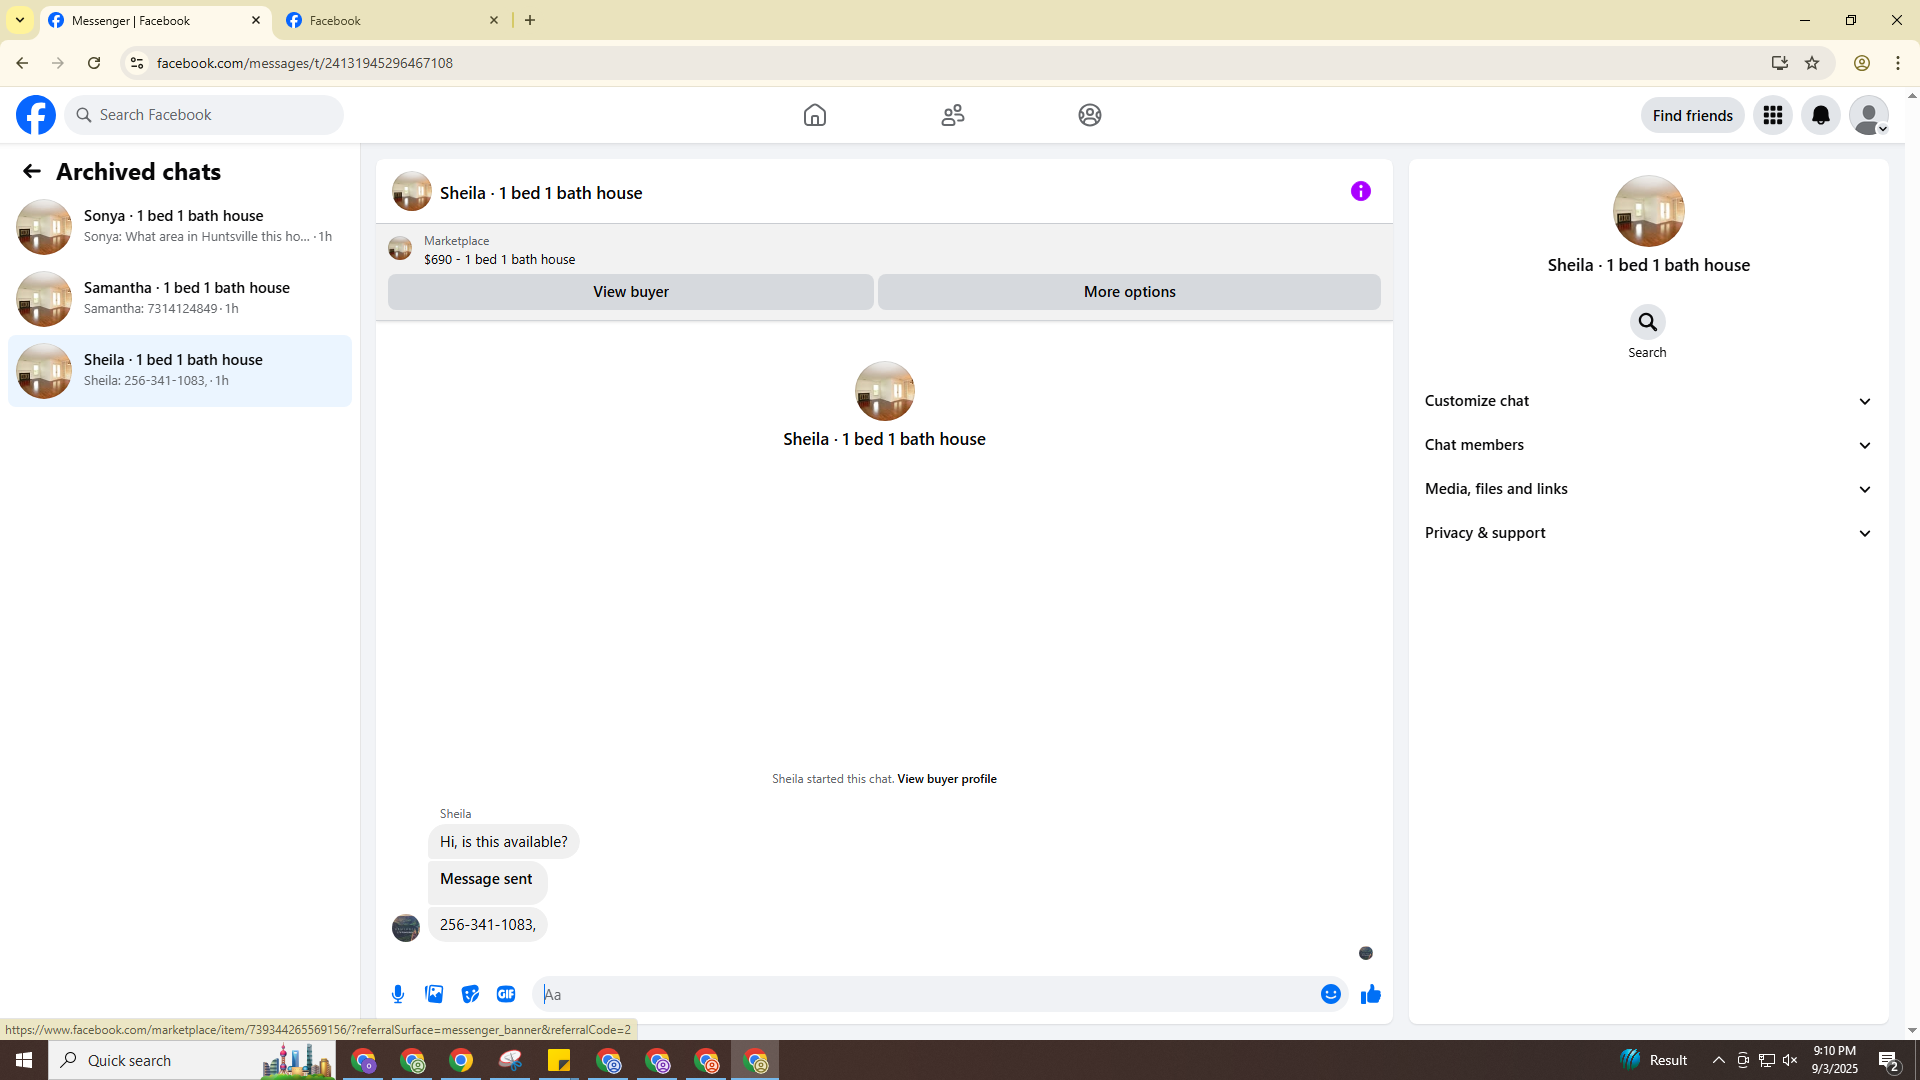Expand Media, files and links section
Image resolution: width=1920 pixels, height=1080 pixels.
(1648, 489)
